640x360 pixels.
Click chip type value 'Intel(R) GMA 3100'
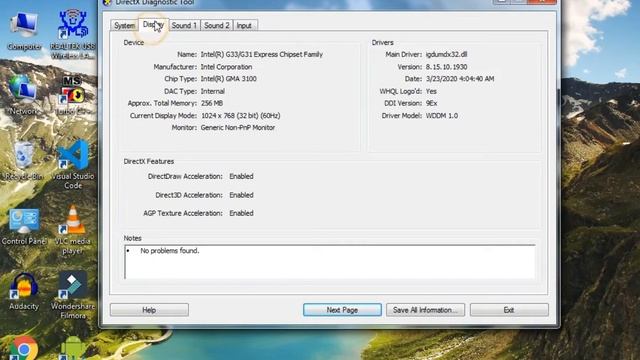pos(229,79)
